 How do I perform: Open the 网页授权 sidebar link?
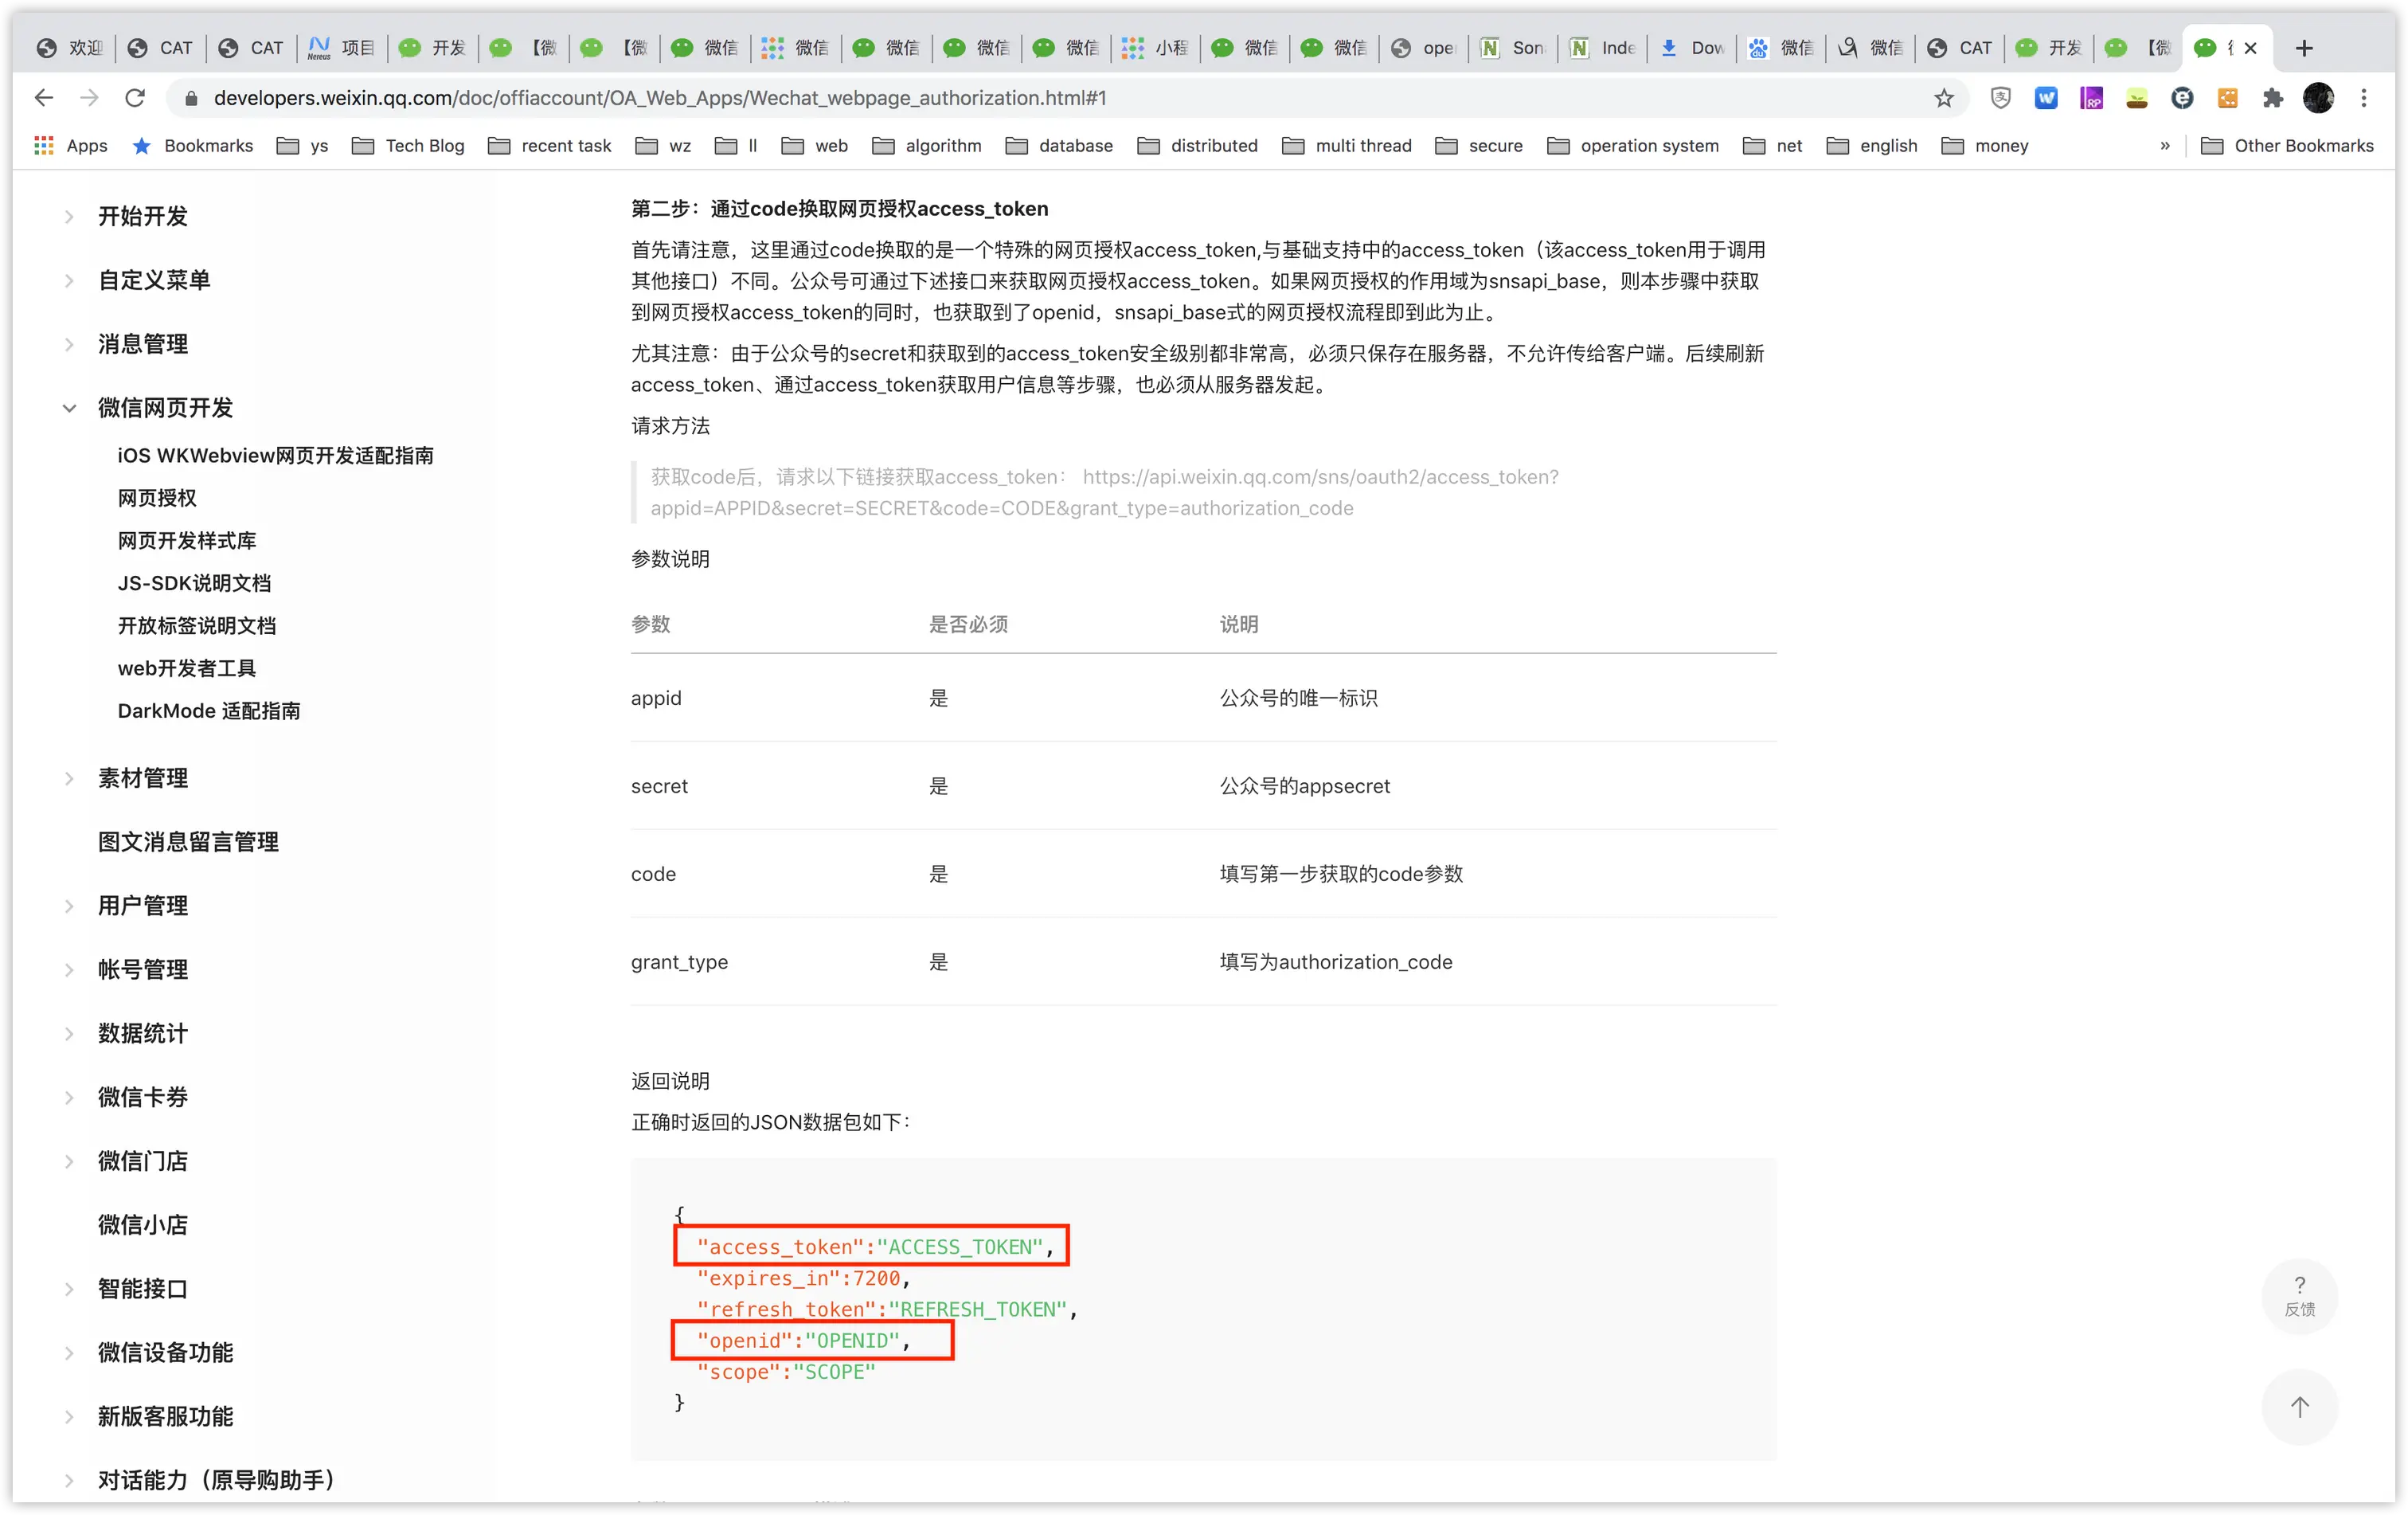(157, 498)
